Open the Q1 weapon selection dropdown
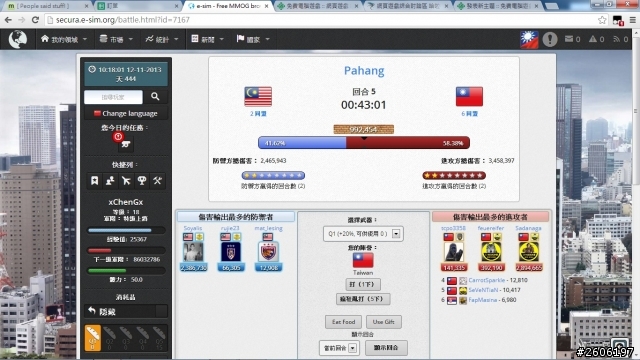Image resolution: width=640 pixels, height=360 pixels. pyautogui.click(x=363, y=234)
